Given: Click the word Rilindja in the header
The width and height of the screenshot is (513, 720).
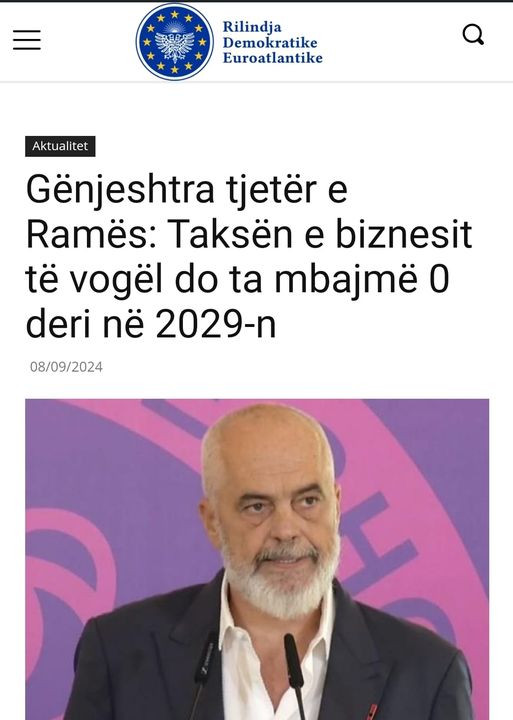Looking at the screenshot, I should pos(252,27).
